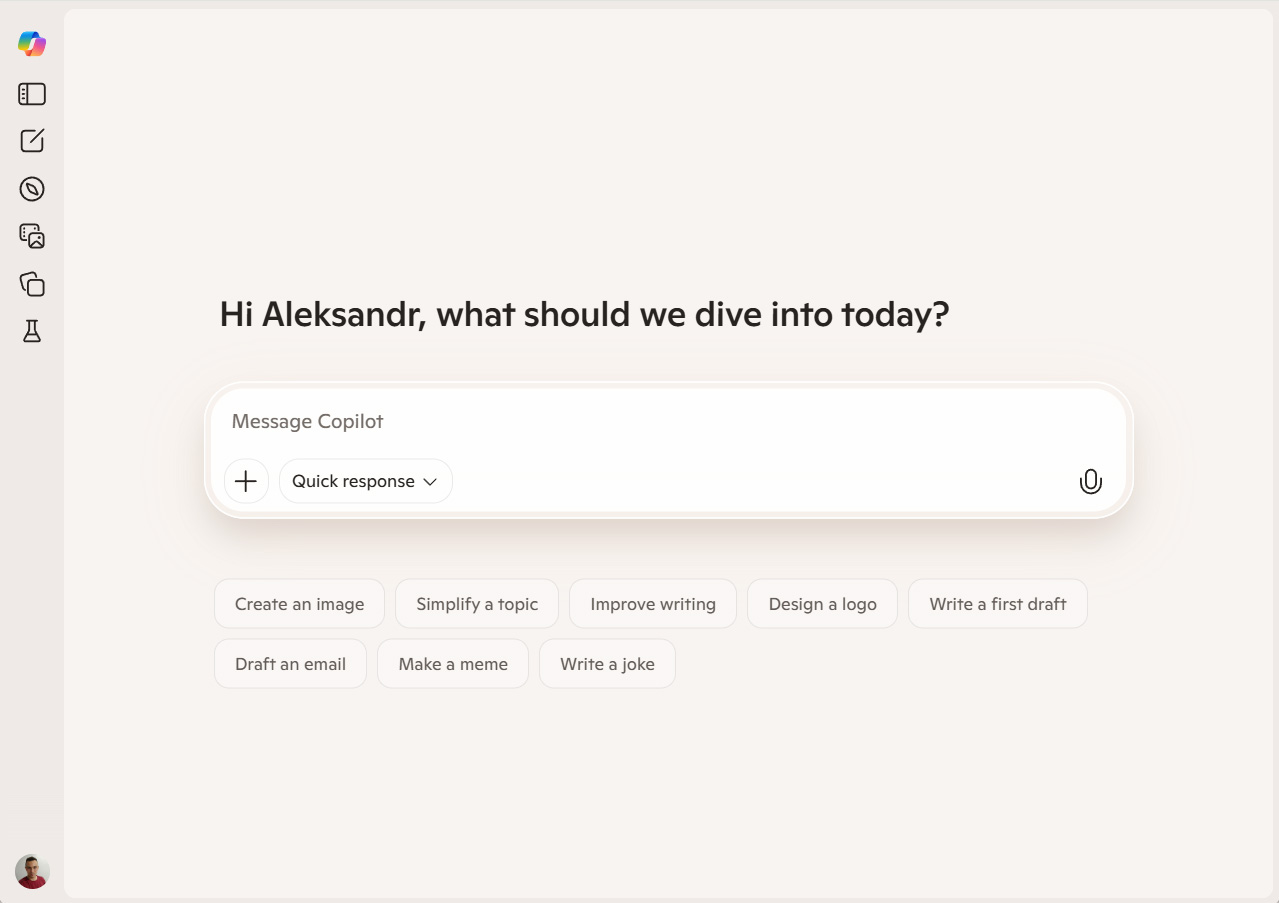Click the plus attachment button
The height and width of the screenshot is (903, 1279).
point(246,481)
